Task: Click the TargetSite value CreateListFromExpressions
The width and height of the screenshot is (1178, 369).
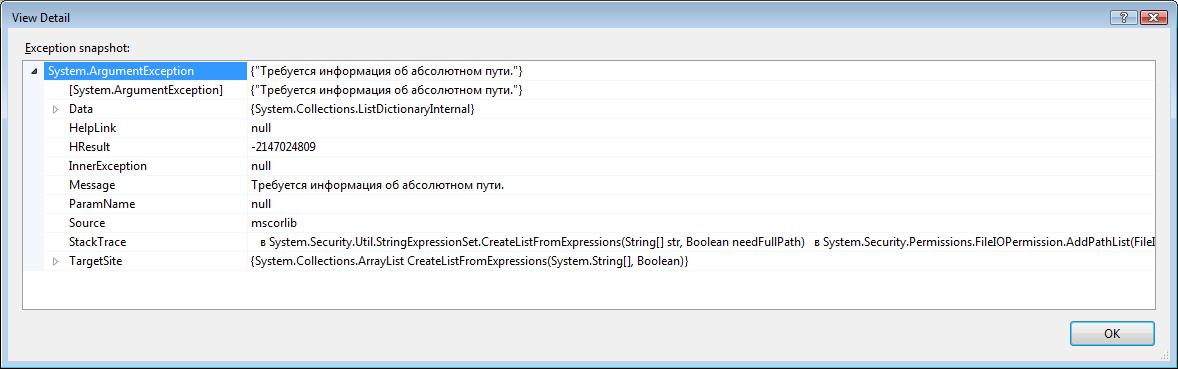Action: (470, 262)
